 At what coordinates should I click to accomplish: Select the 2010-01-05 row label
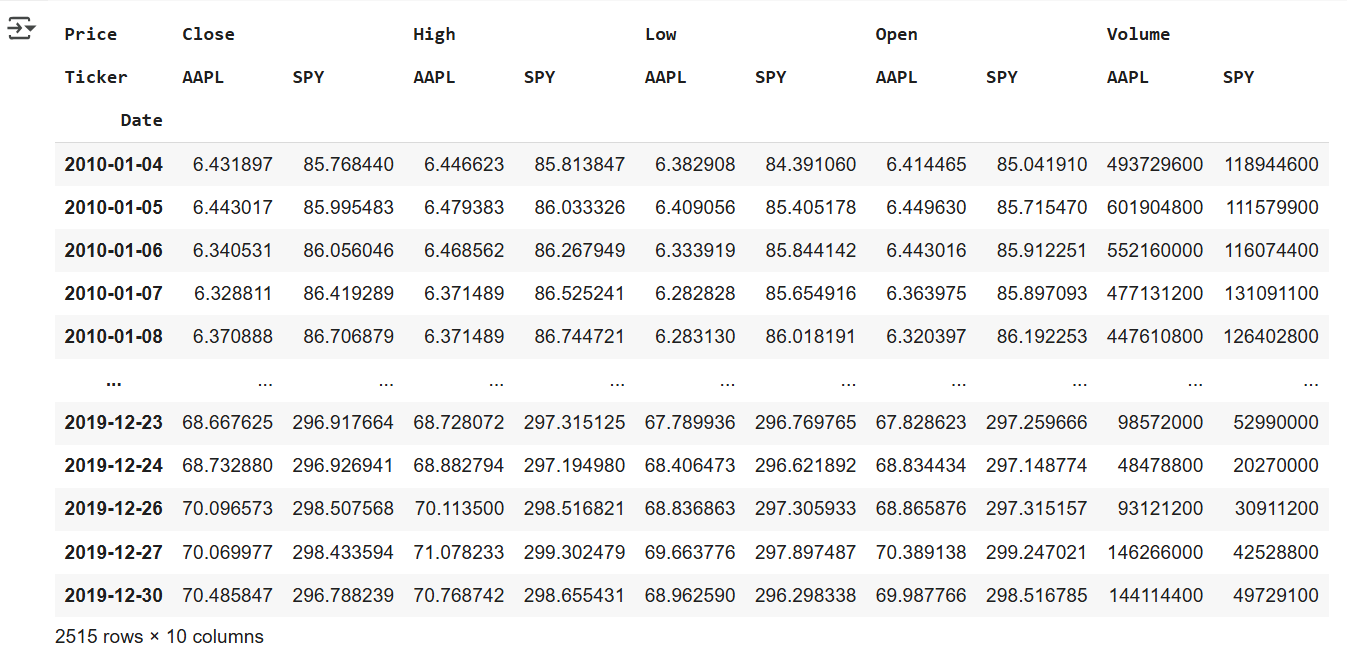(x=113, y=208)
